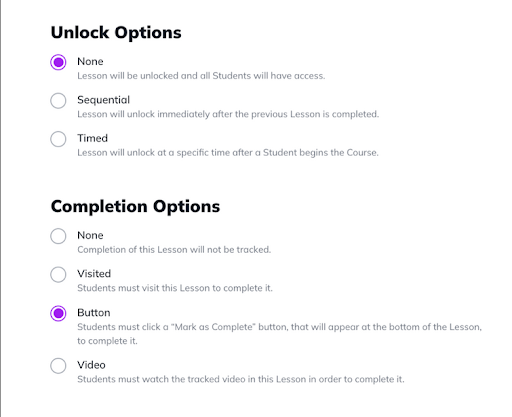Click the Unlock Options heading
The width and height of the screenshot is (512, 417).
[x=116, y=33]
